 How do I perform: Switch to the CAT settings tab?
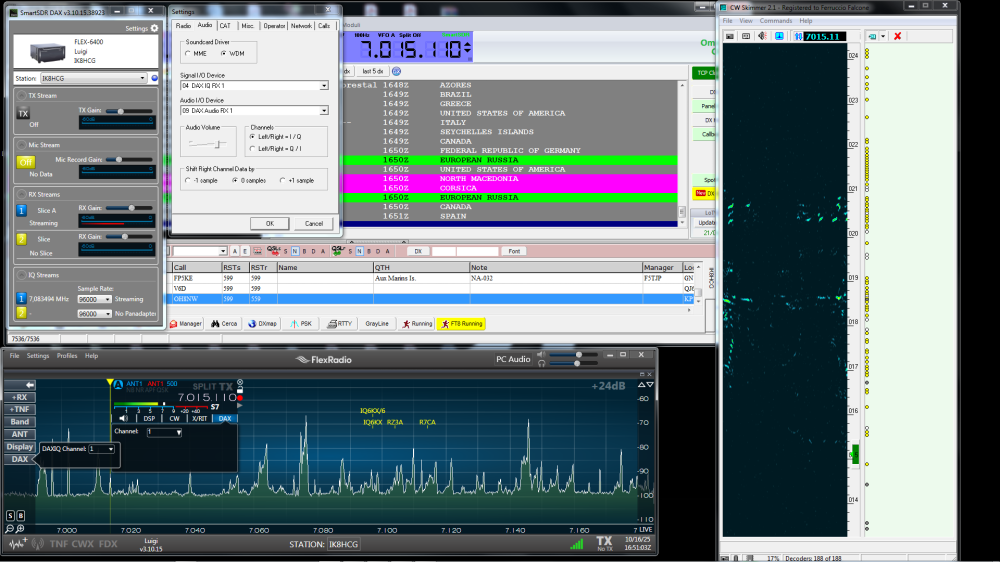click(226, 26)
